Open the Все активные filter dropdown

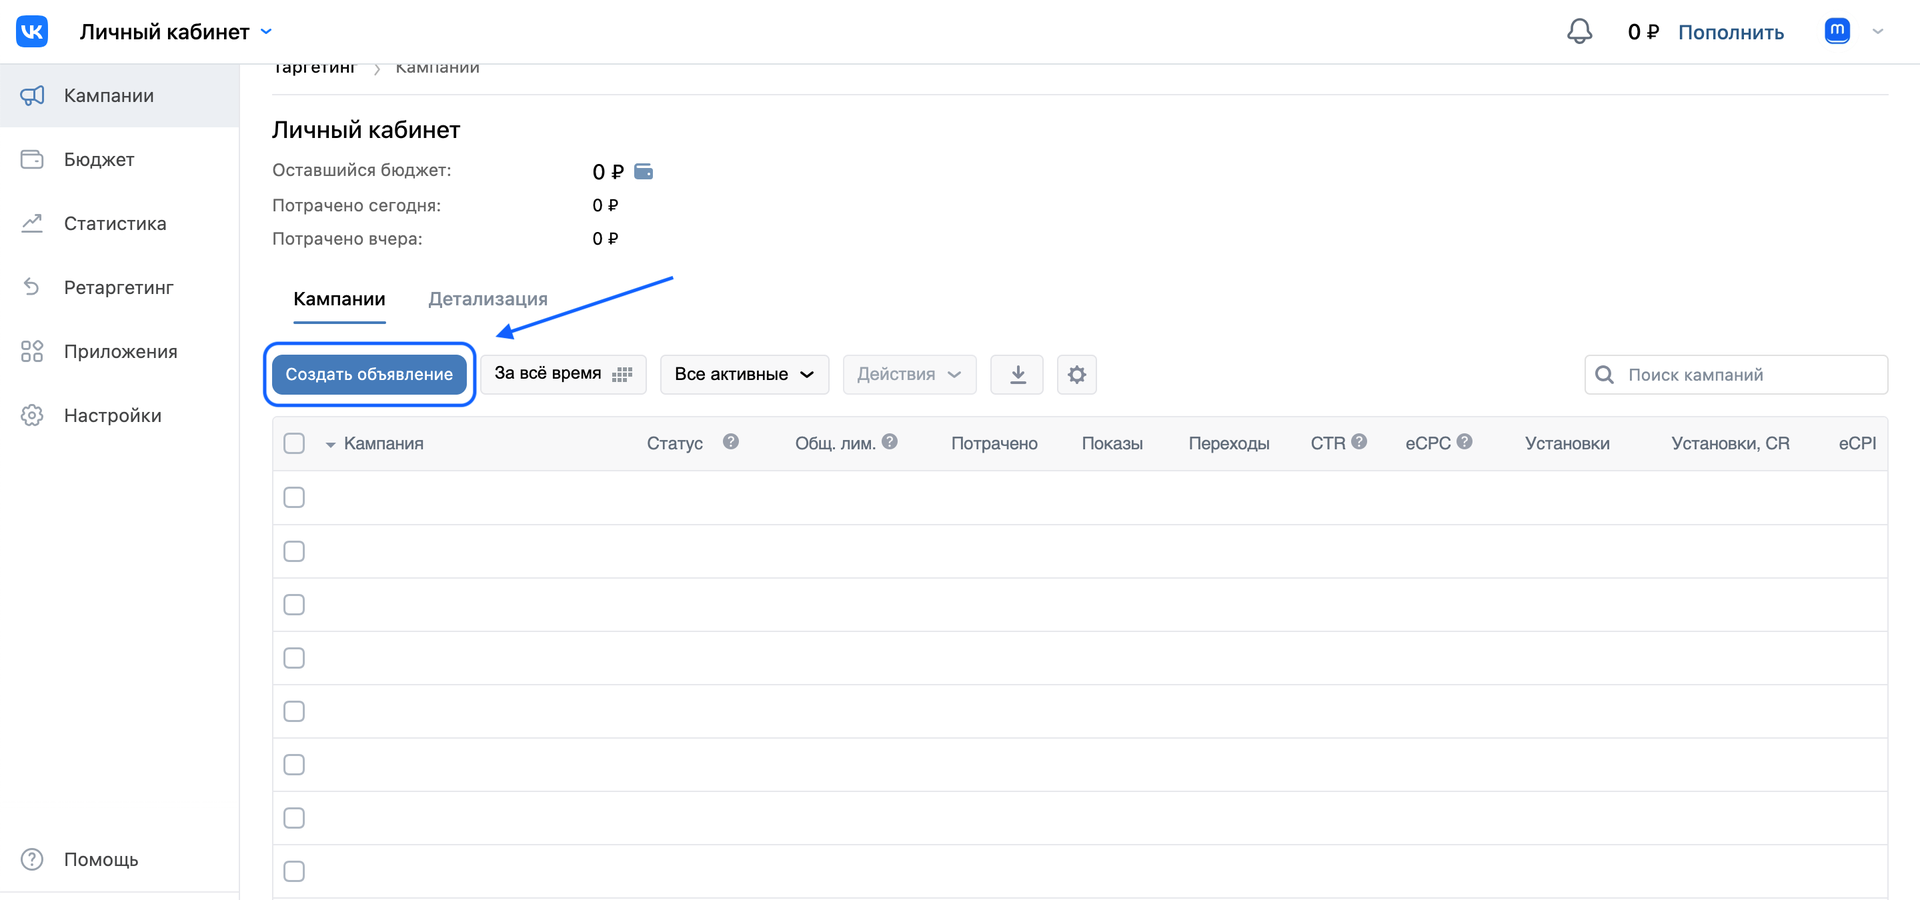coord(744,375)
